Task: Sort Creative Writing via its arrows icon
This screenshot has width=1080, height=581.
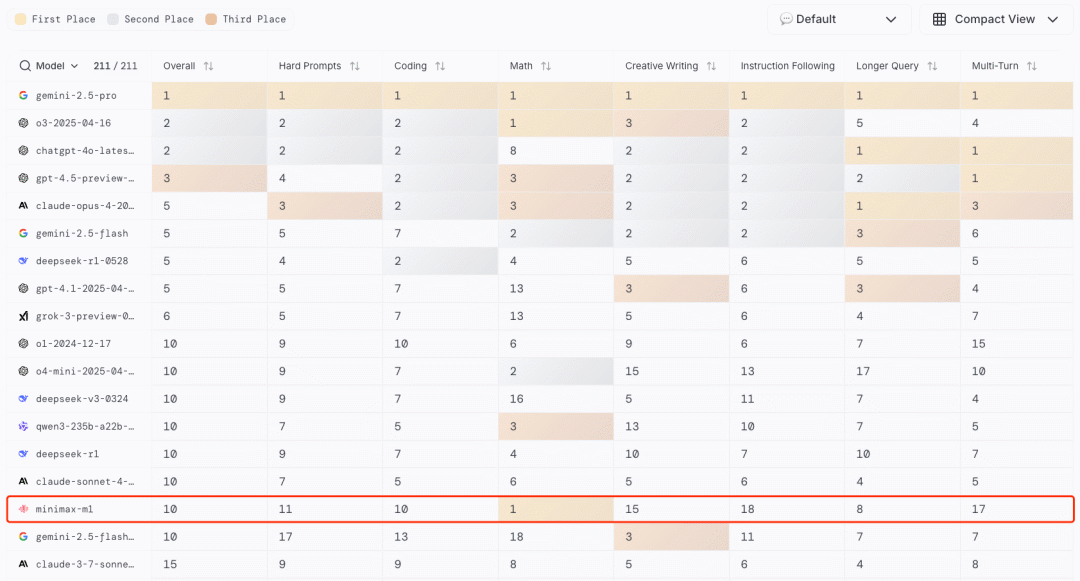Action: pyautogui.click(x=712, y=66)
